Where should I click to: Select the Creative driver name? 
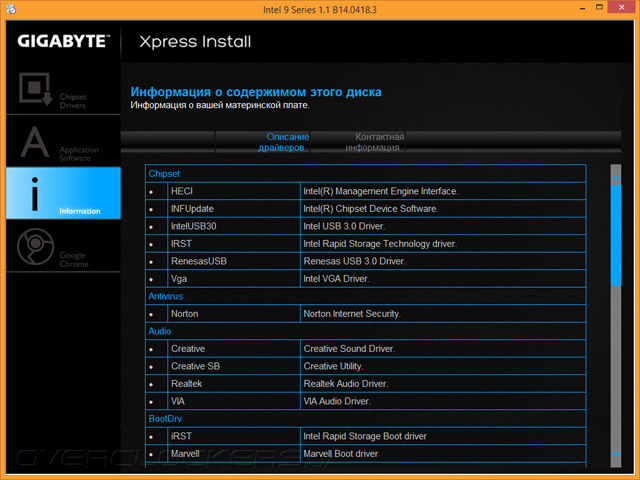pyautogui.click(x=188, y=349)
